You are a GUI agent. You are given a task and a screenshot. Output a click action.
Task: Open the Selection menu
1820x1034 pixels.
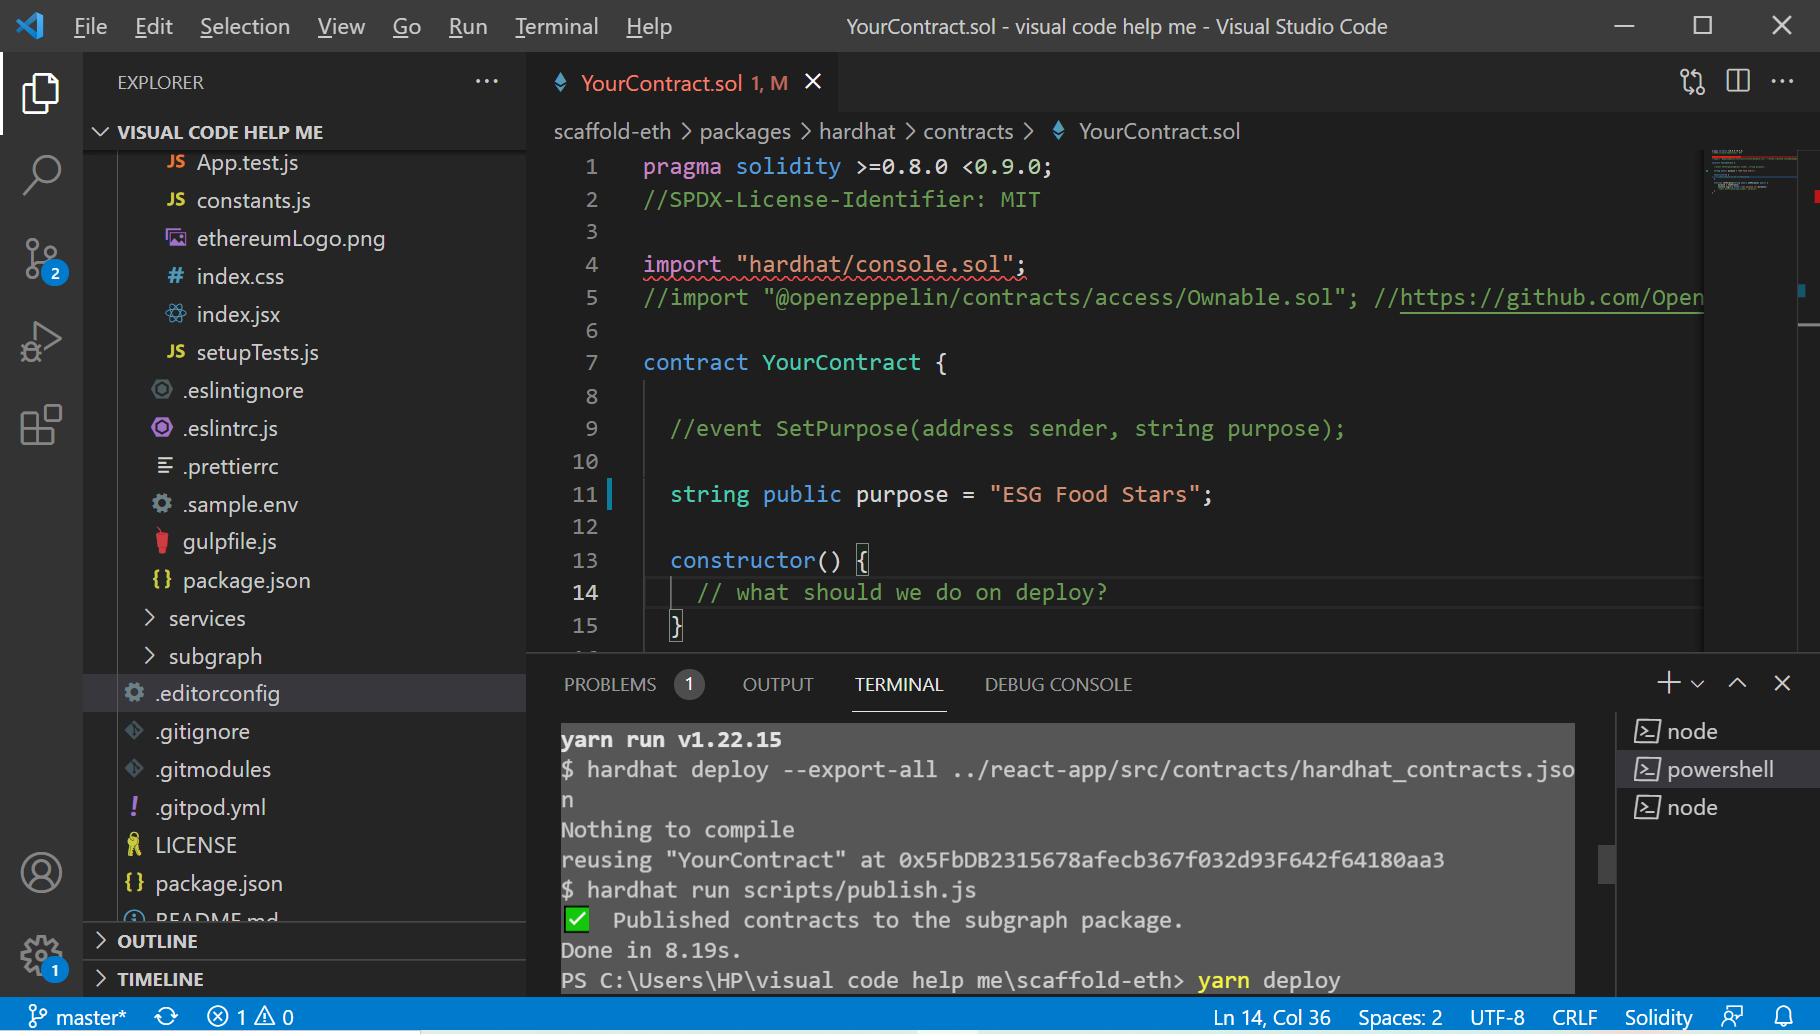coord(245,27)
